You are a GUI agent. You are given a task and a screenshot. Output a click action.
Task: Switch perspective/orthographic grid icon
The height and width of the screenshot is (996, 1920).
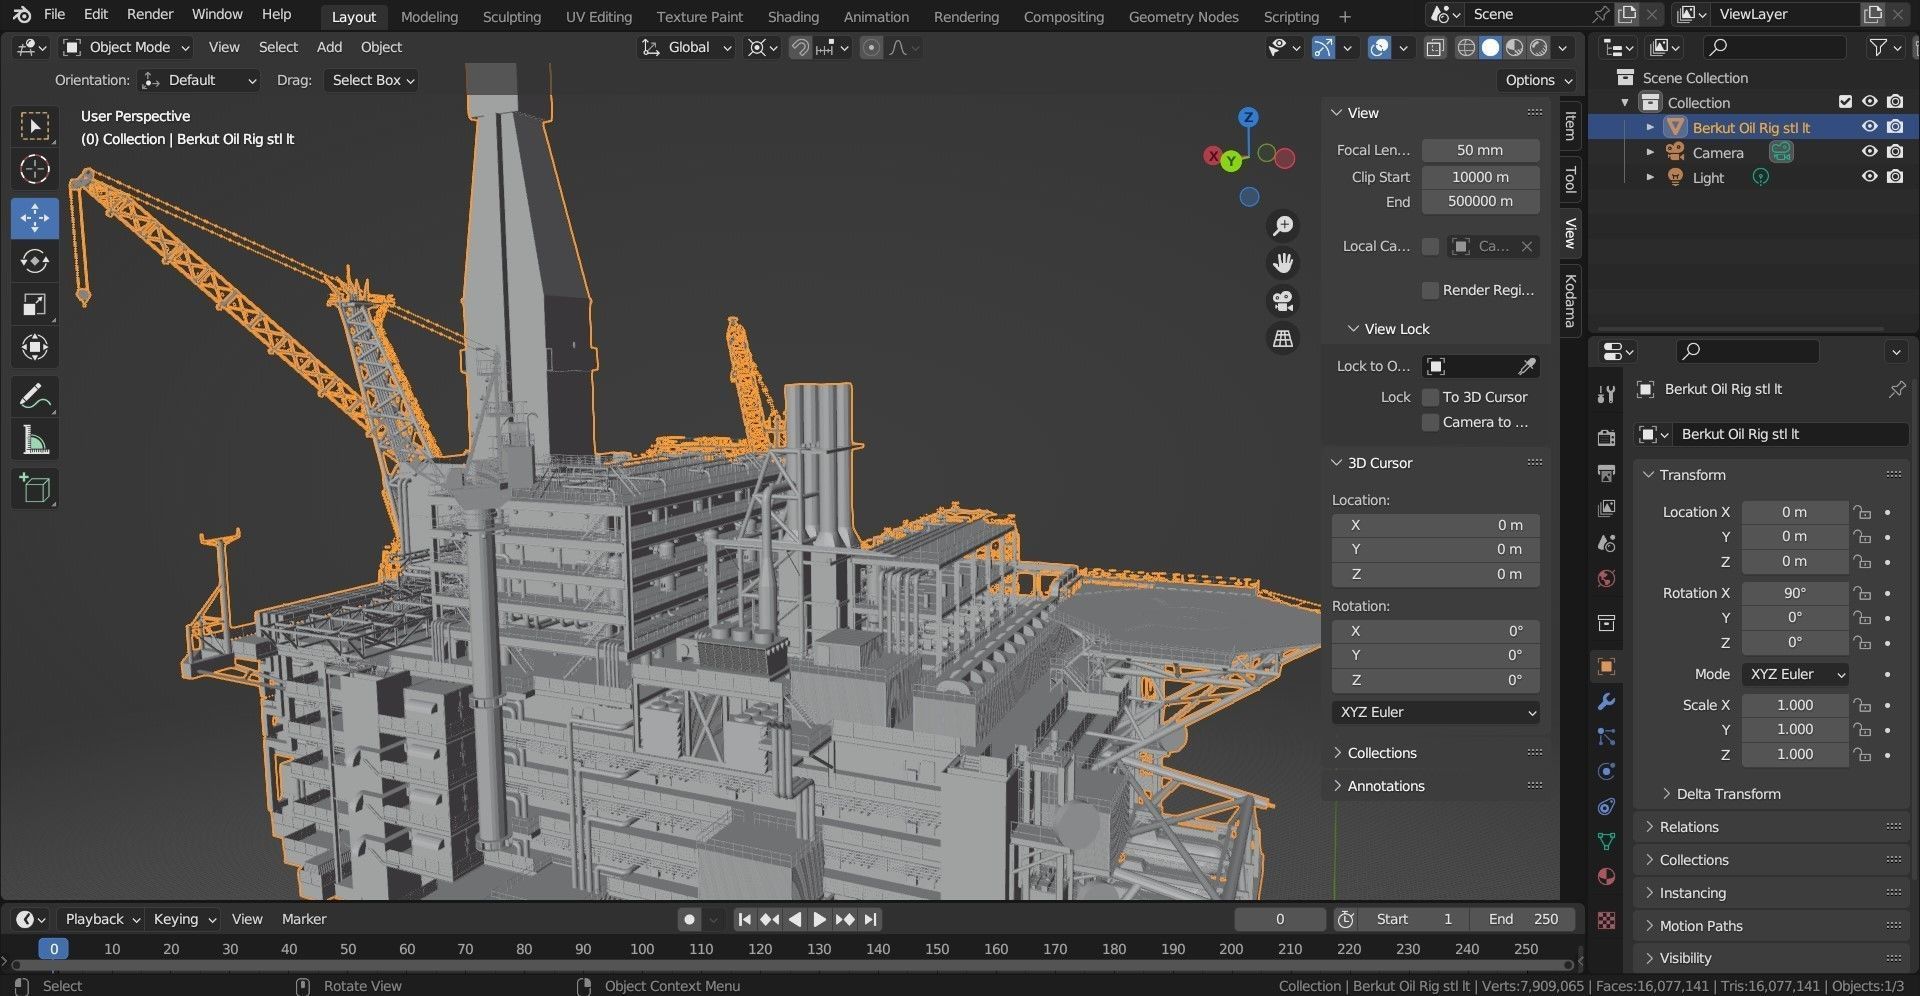(1282, 338)
